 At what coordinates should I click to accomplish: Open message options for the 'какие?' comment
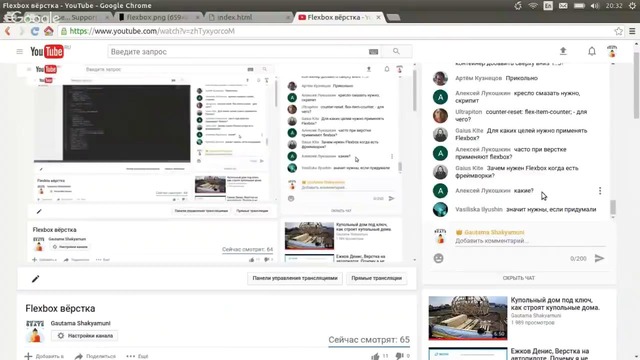(x=600, y=191)
